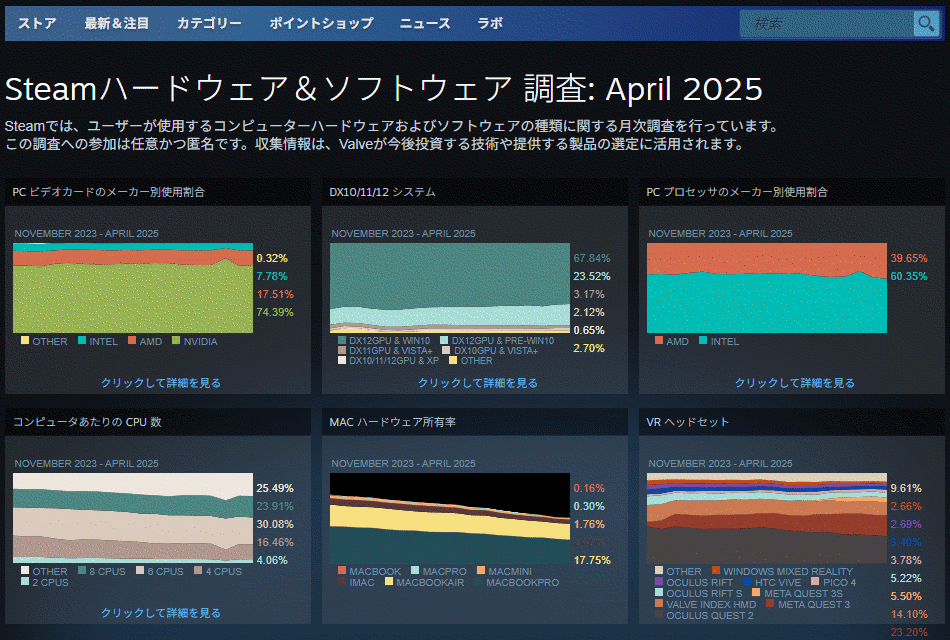950x640 pixels.
Task: Open CPU 数 chart details link
Action: (161, 613)
